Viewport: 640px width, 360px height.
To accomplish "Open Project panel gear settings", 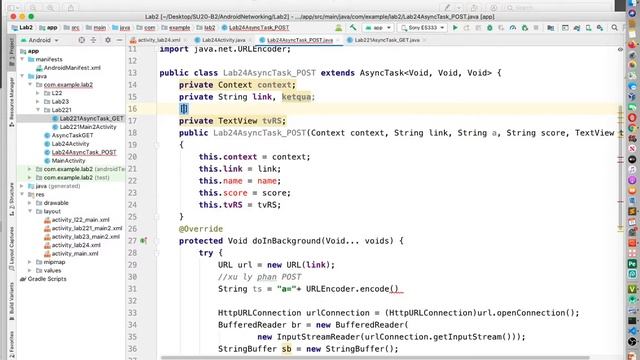I will (108, 40).
